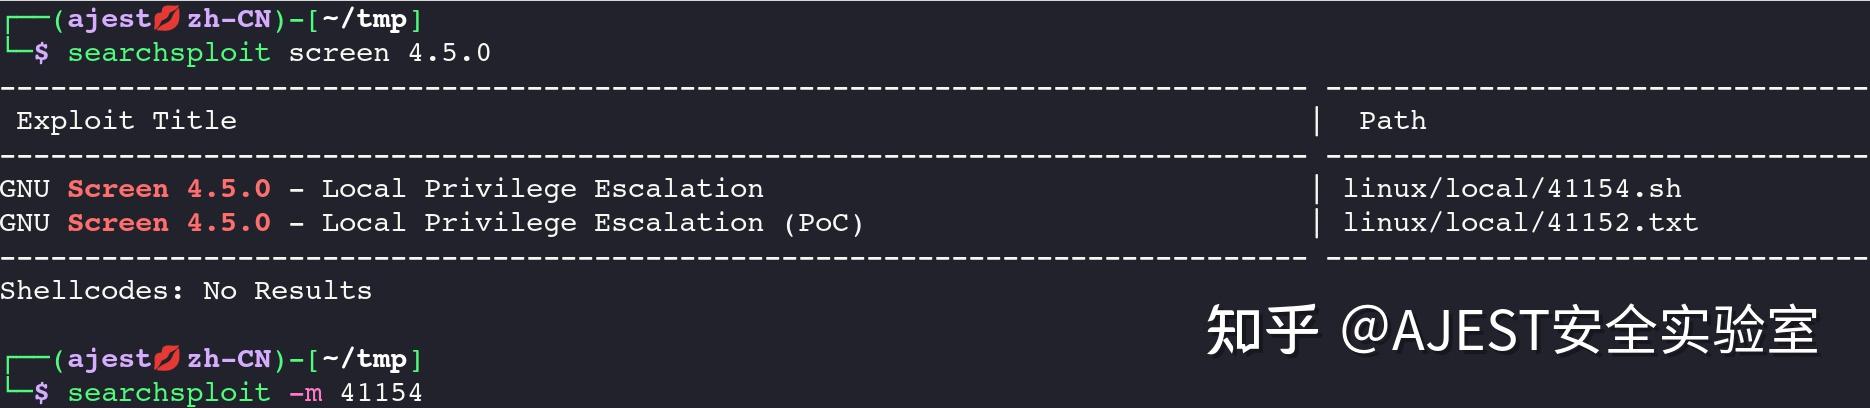Click the 'zh-CN' hostname in the second prompt
Image resolution: width=1870 pixels, height=408 pixels.
click(229, 359)
